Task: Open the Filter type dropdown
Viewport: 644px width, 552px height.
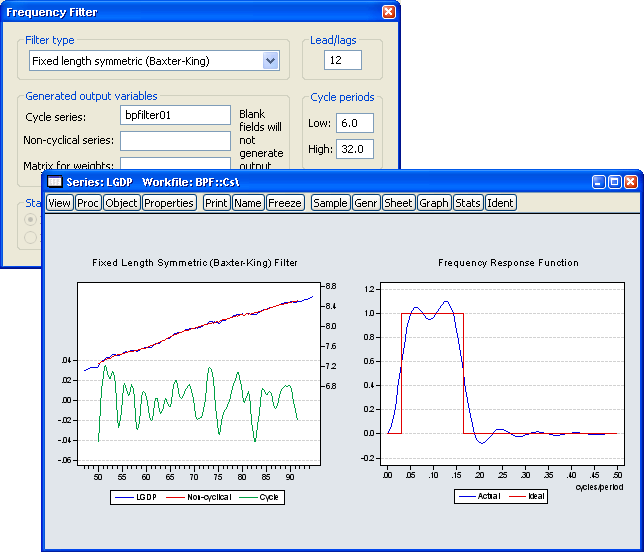Action: click(x=270, y=61)
